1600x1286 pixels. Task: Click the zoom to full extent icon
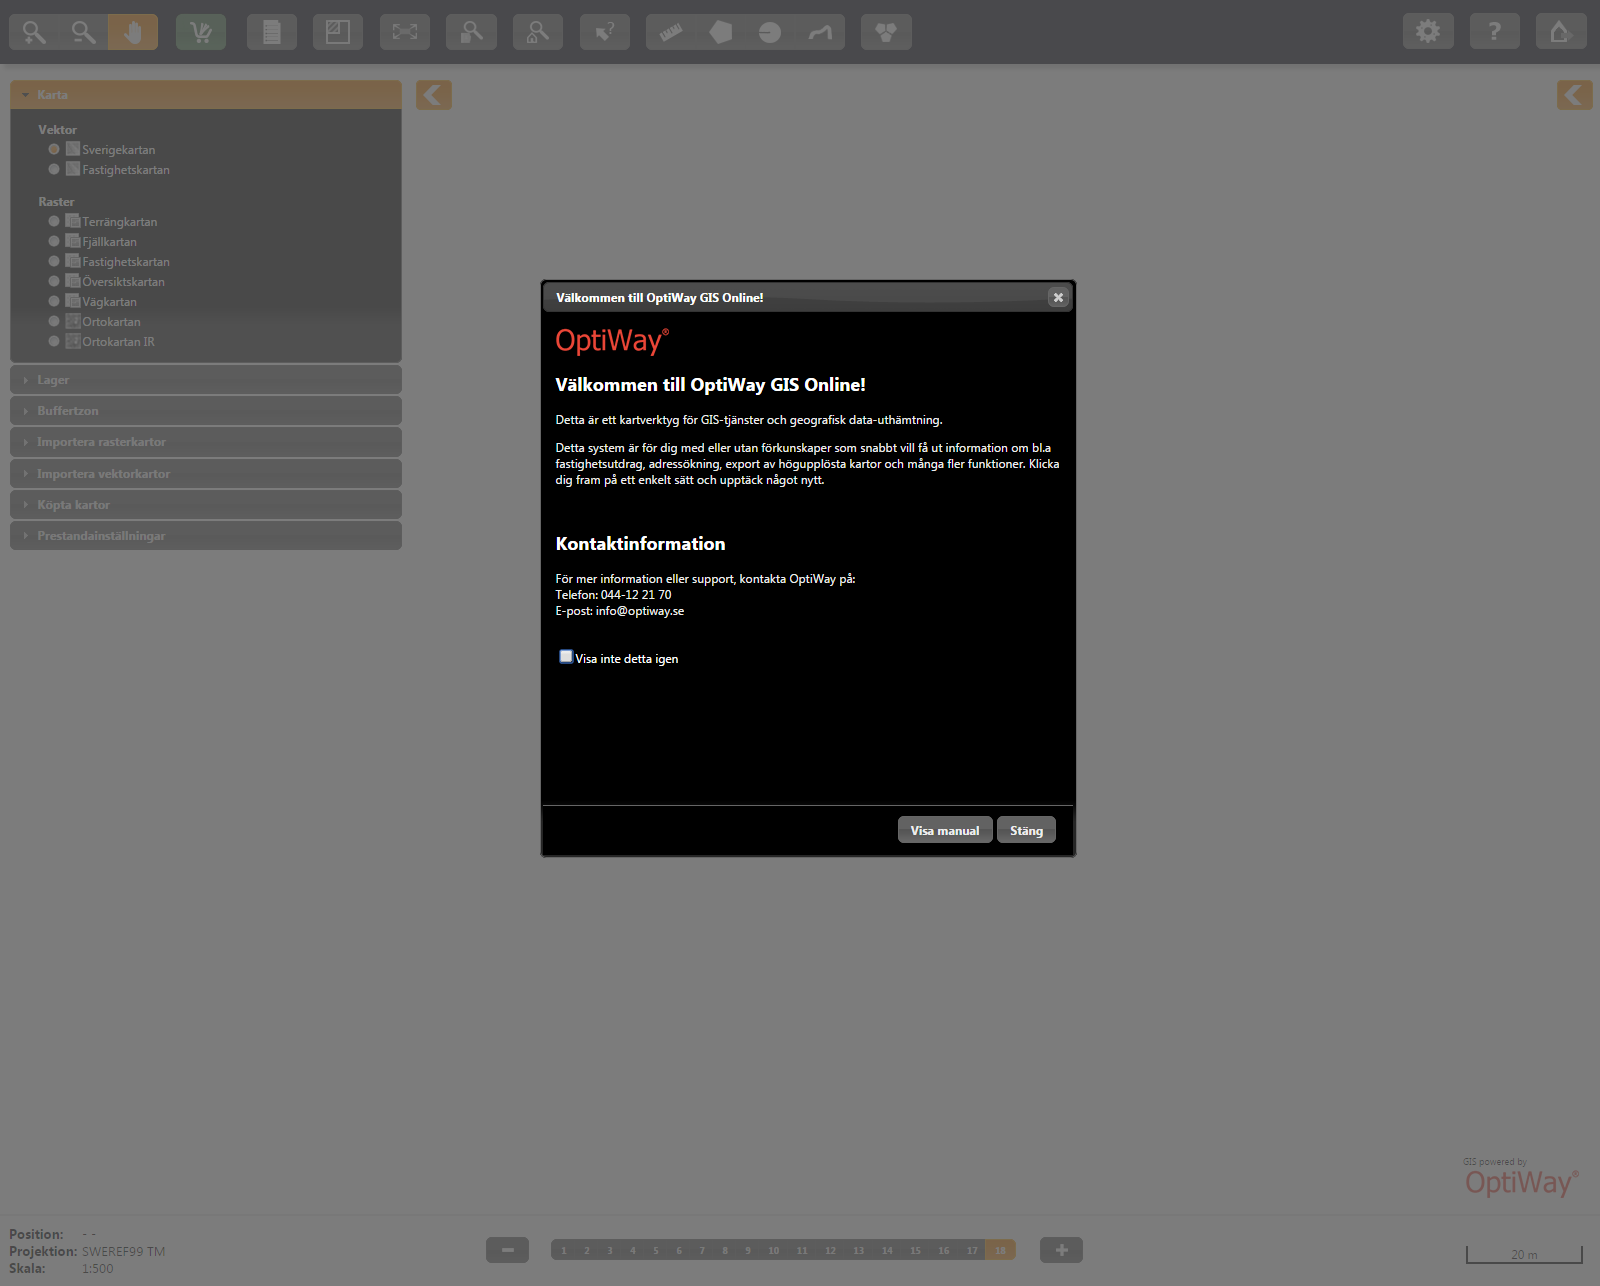click(x=405, y=32)
